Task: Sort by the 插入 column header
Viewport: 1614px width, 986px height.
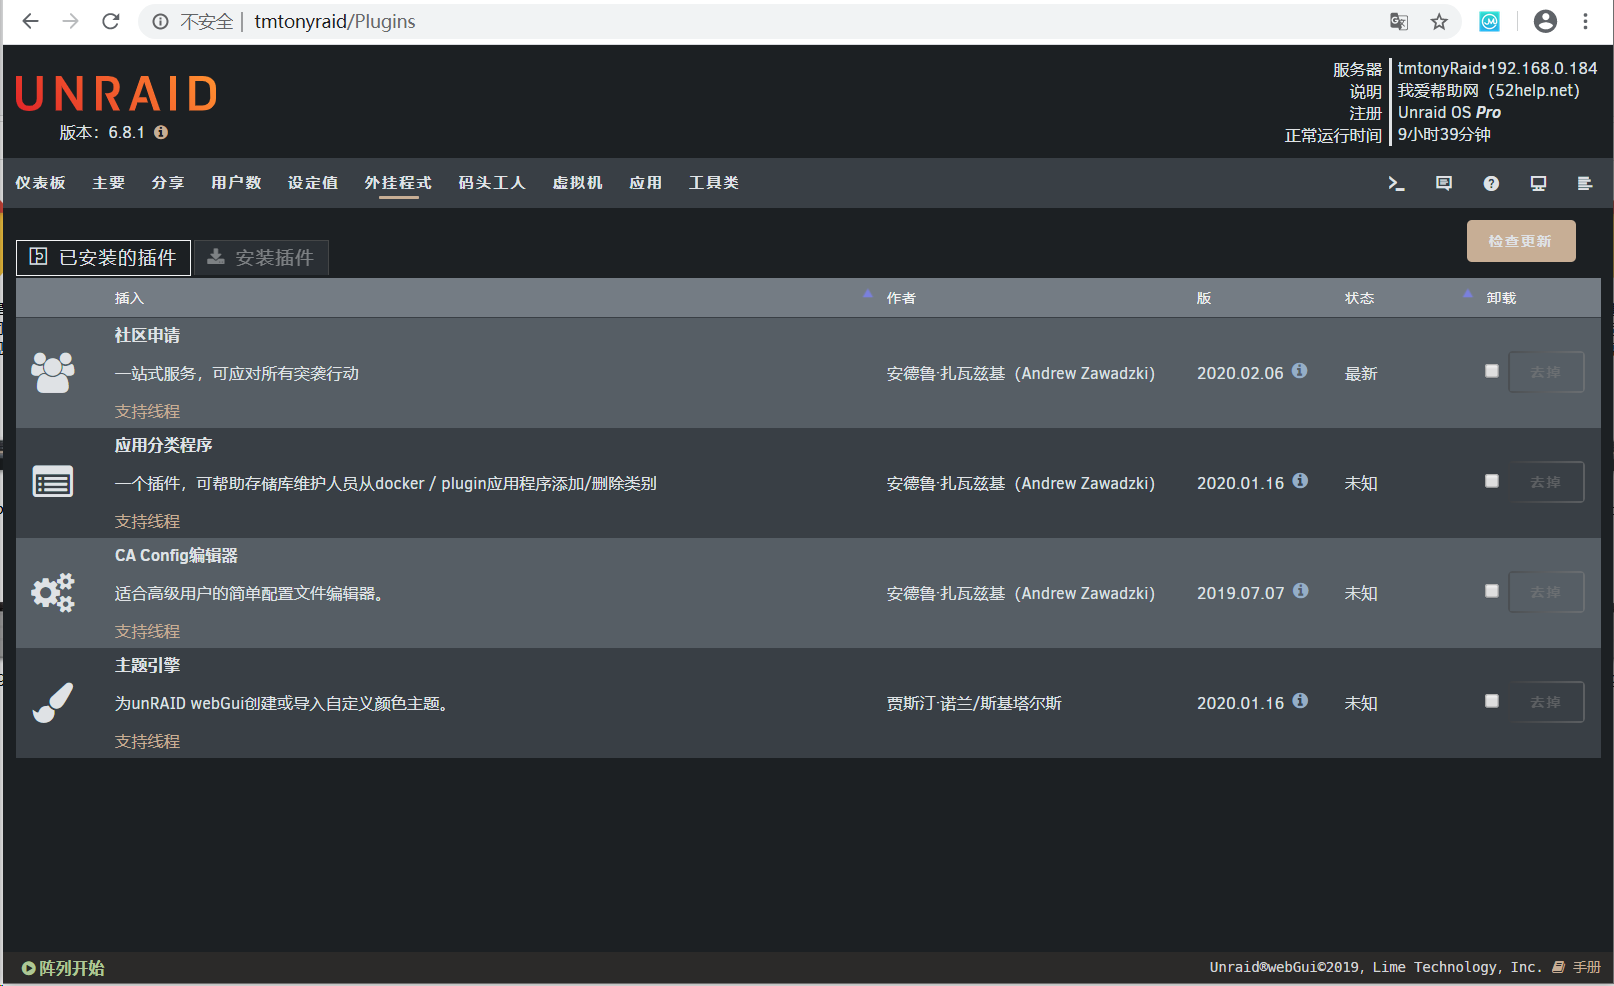Action: click(x=129, y=298)
